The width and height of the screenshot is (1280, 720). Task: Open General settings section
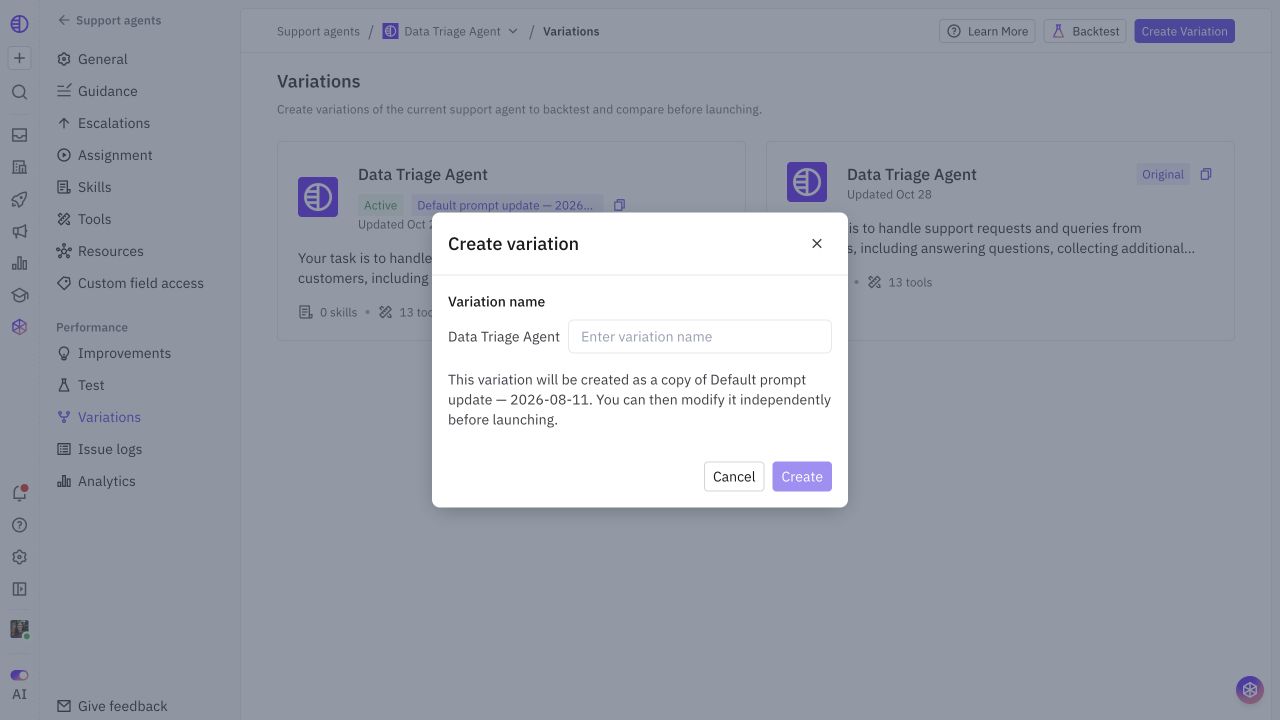click(140, 59)
